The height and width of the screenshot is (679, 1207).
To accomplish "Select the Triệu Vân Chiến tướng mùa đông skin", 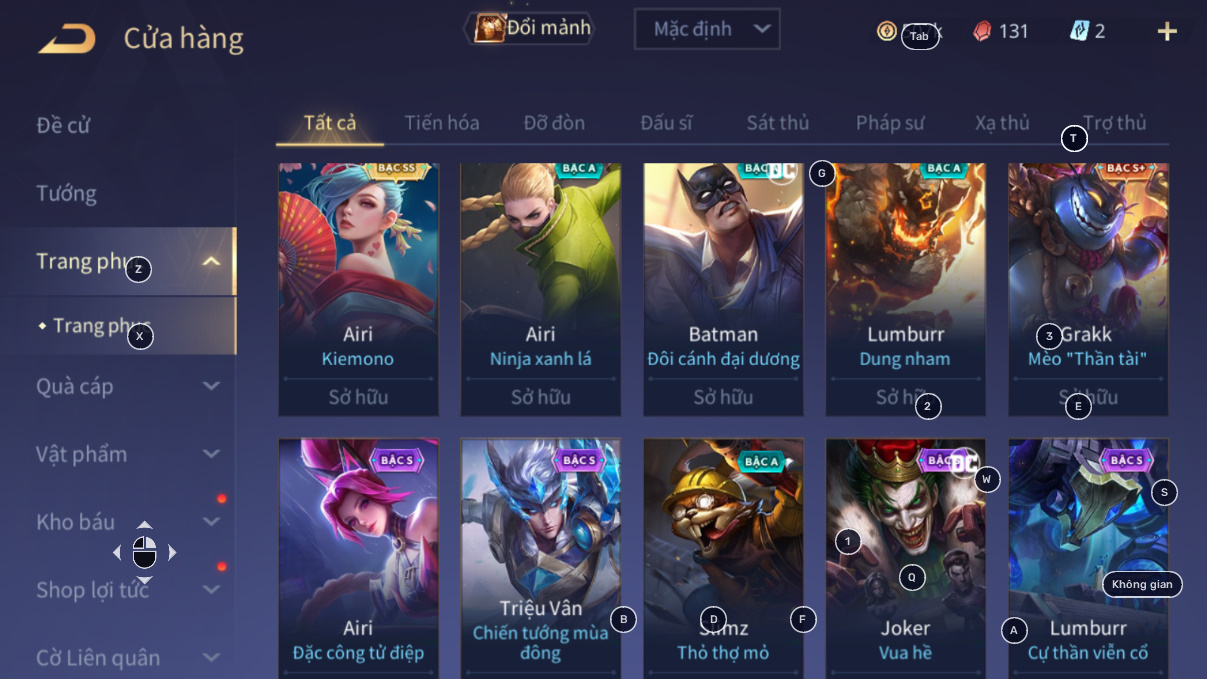I will 540,559.
